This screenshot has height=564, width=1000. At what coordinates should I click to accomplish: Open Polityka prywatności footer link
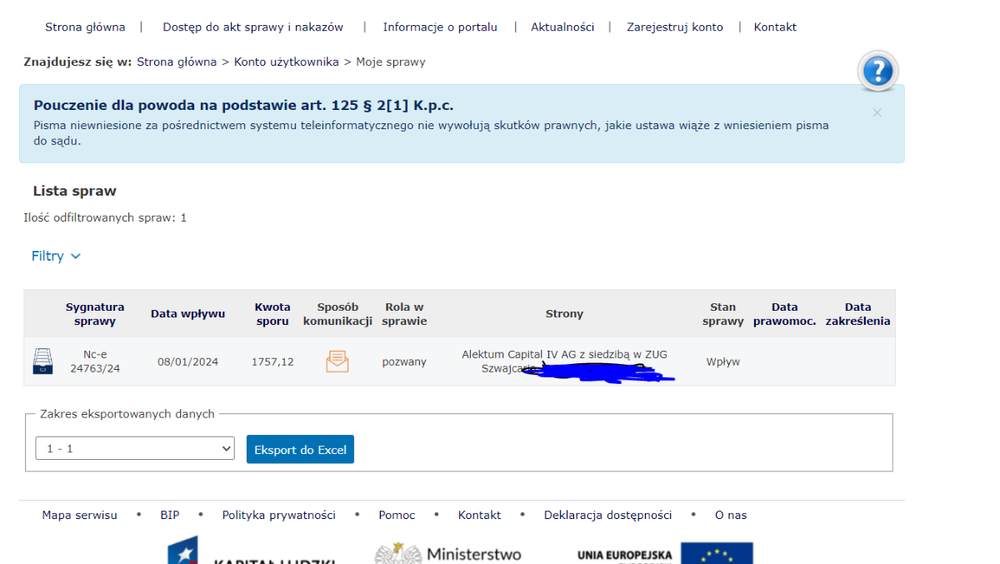(x=279, y=515)
